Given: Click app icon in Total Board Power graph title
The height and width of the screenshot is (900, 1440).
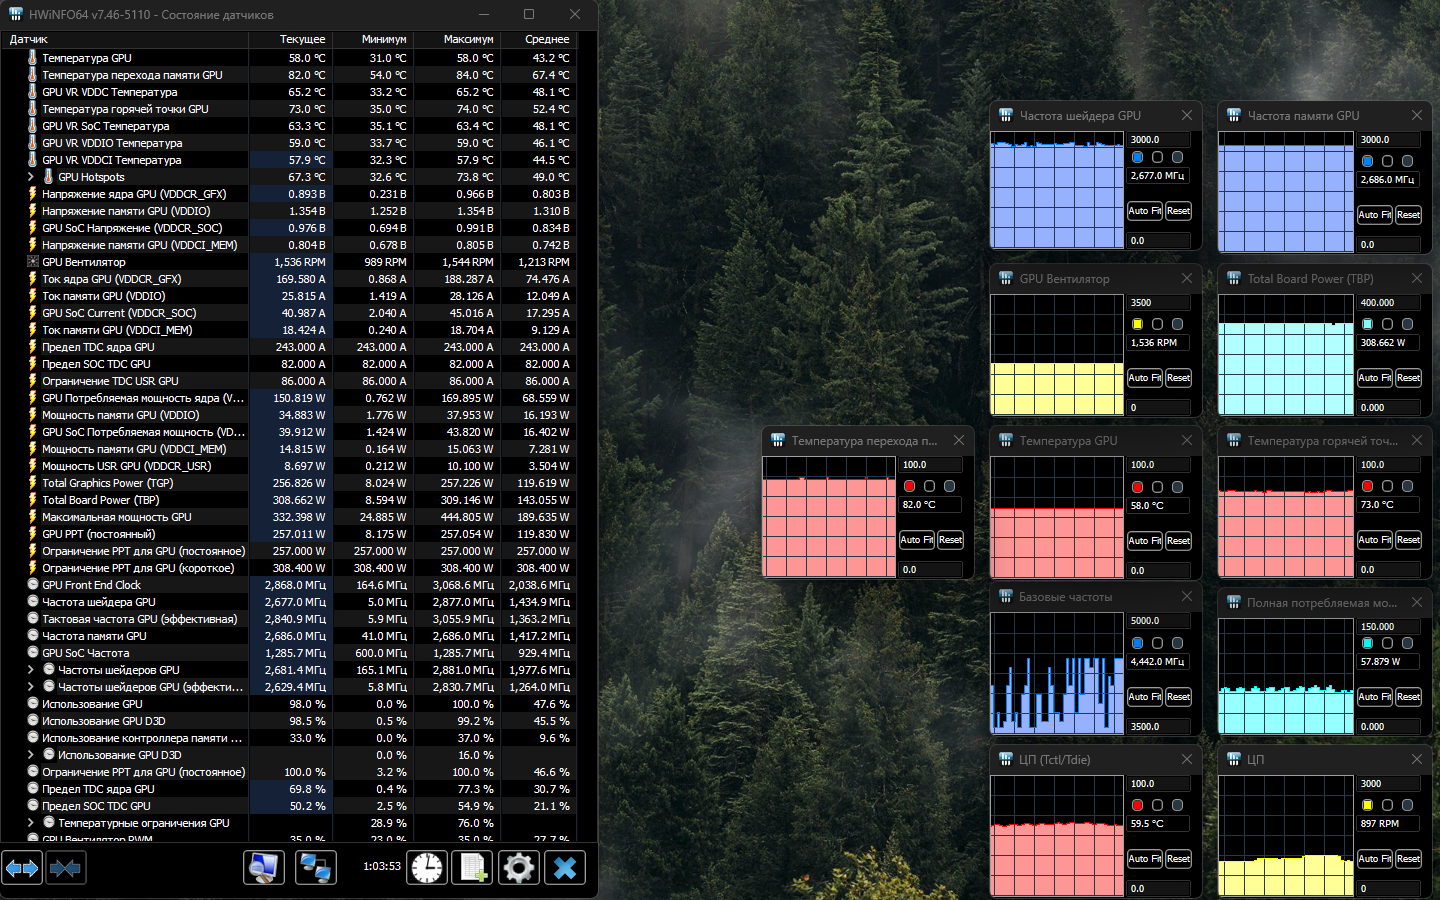Looking at the screenshot, I should [x=1234, y=279].
